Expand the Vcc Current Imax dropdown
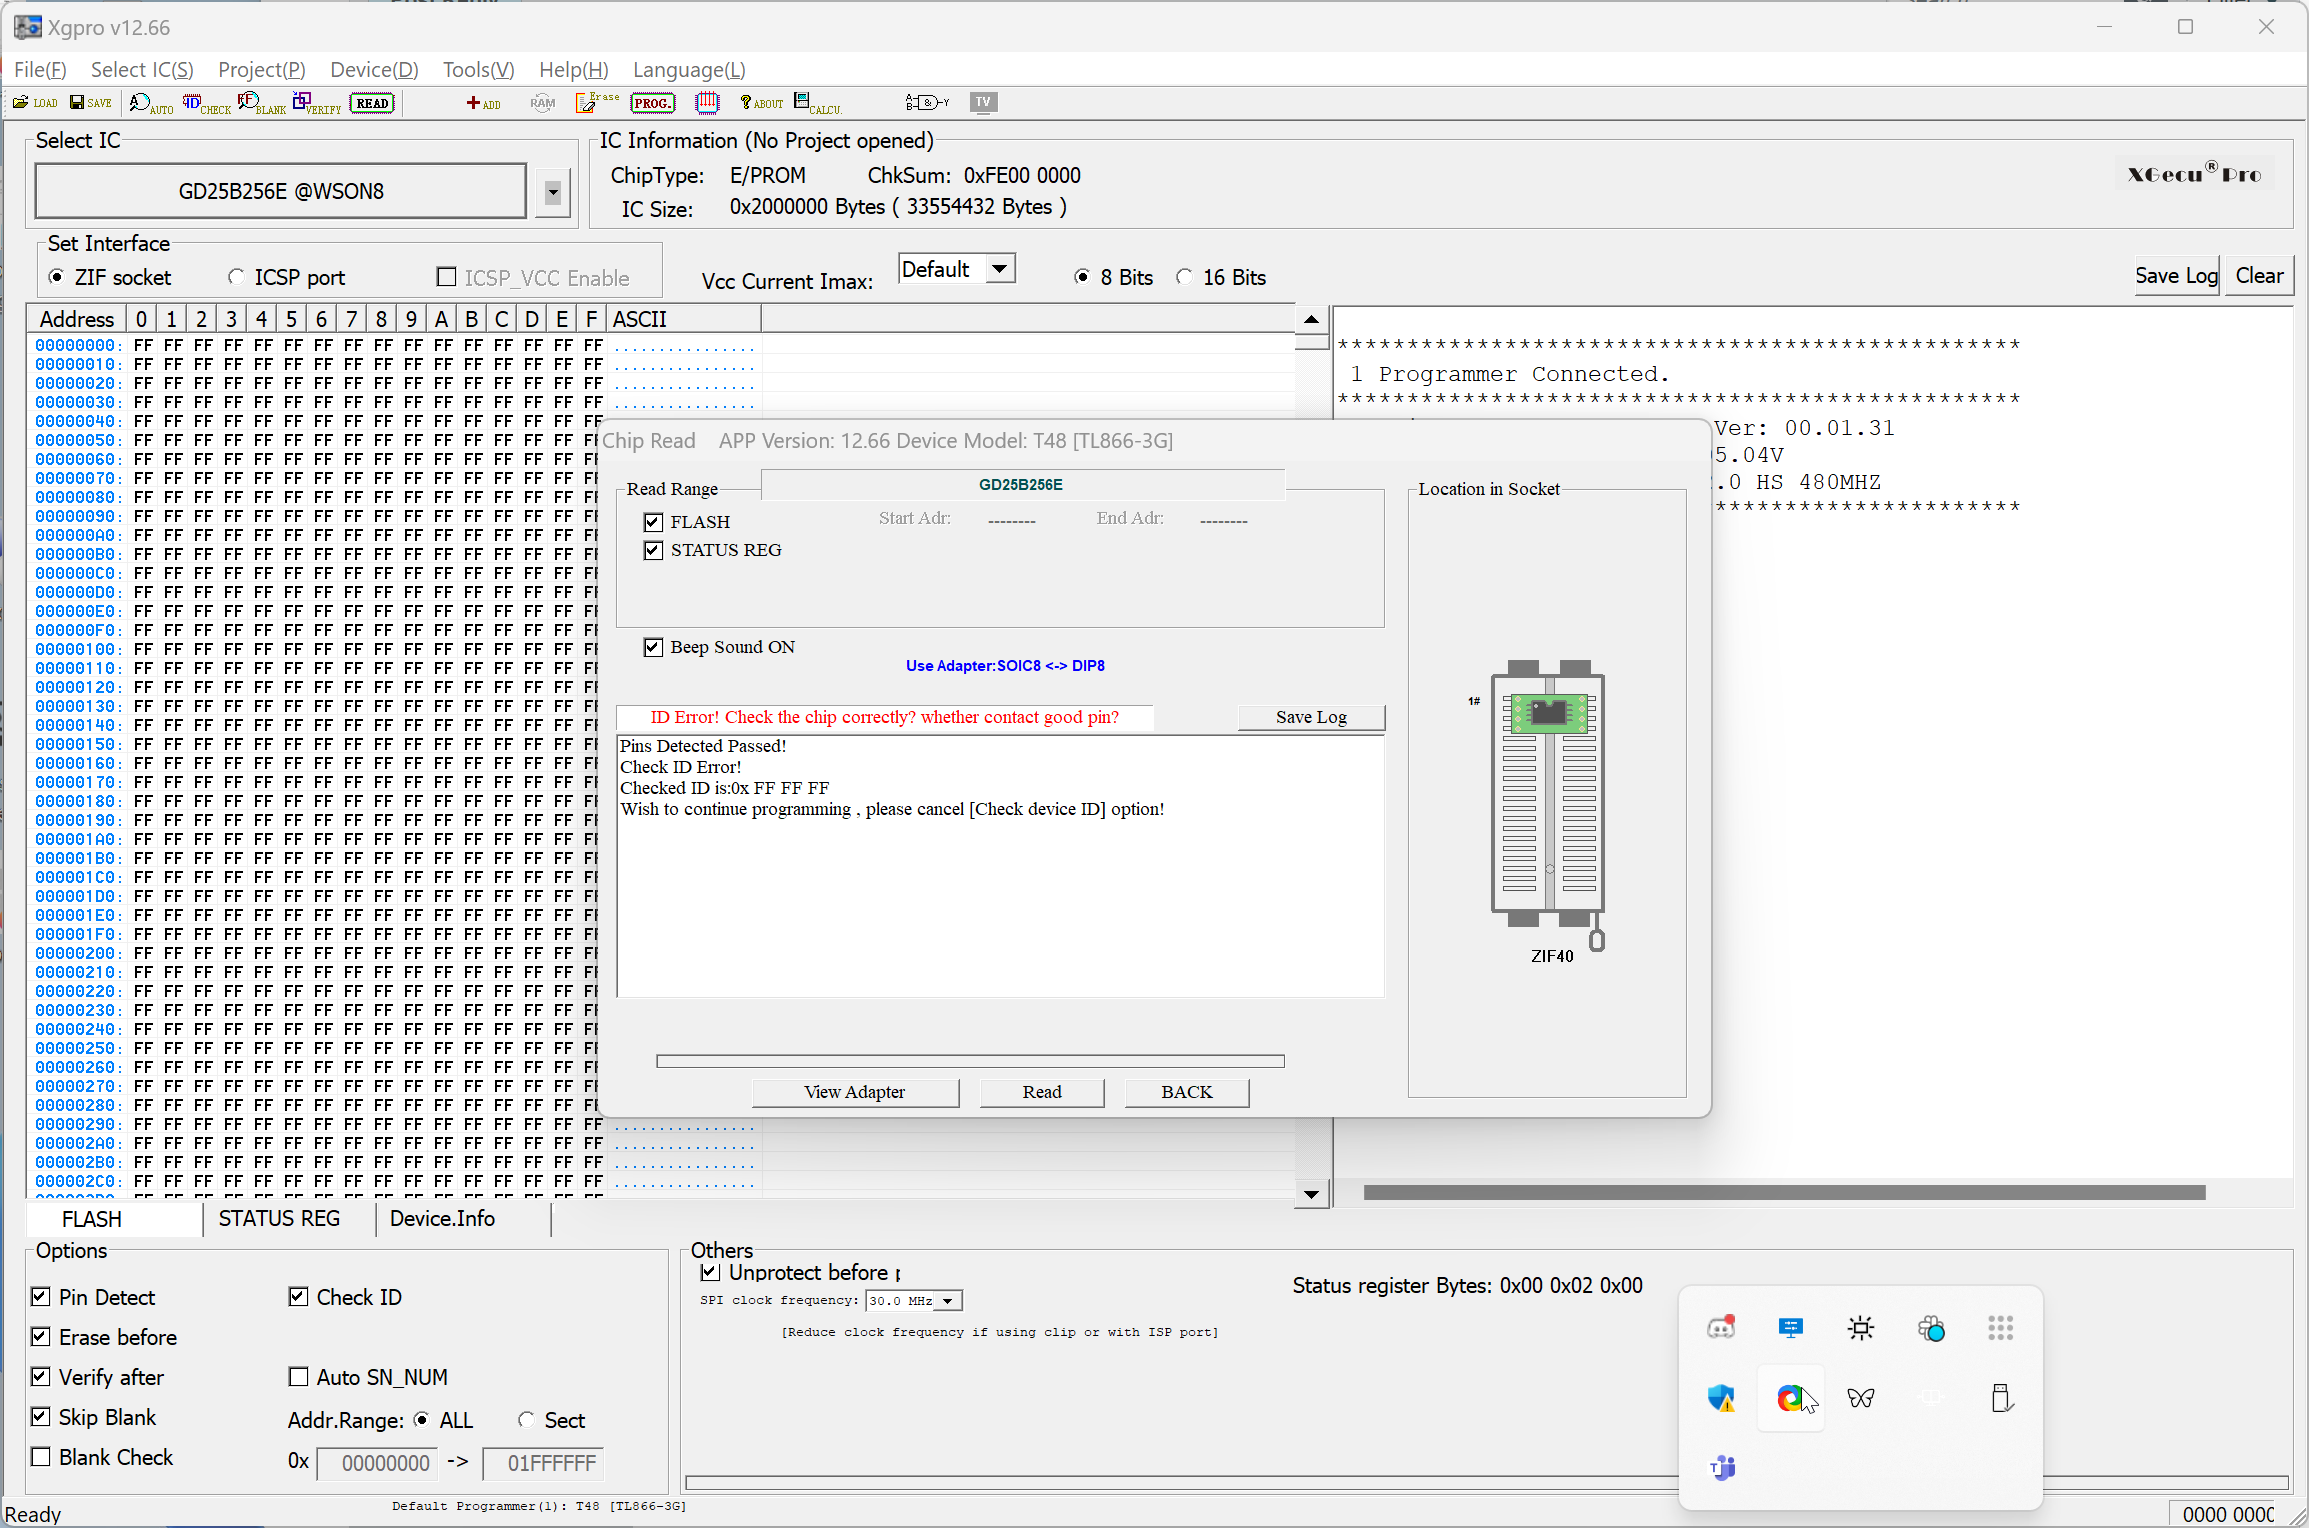Image resolution: width=2309 pixels, height=1528 pixels. [x=999, y=269]
